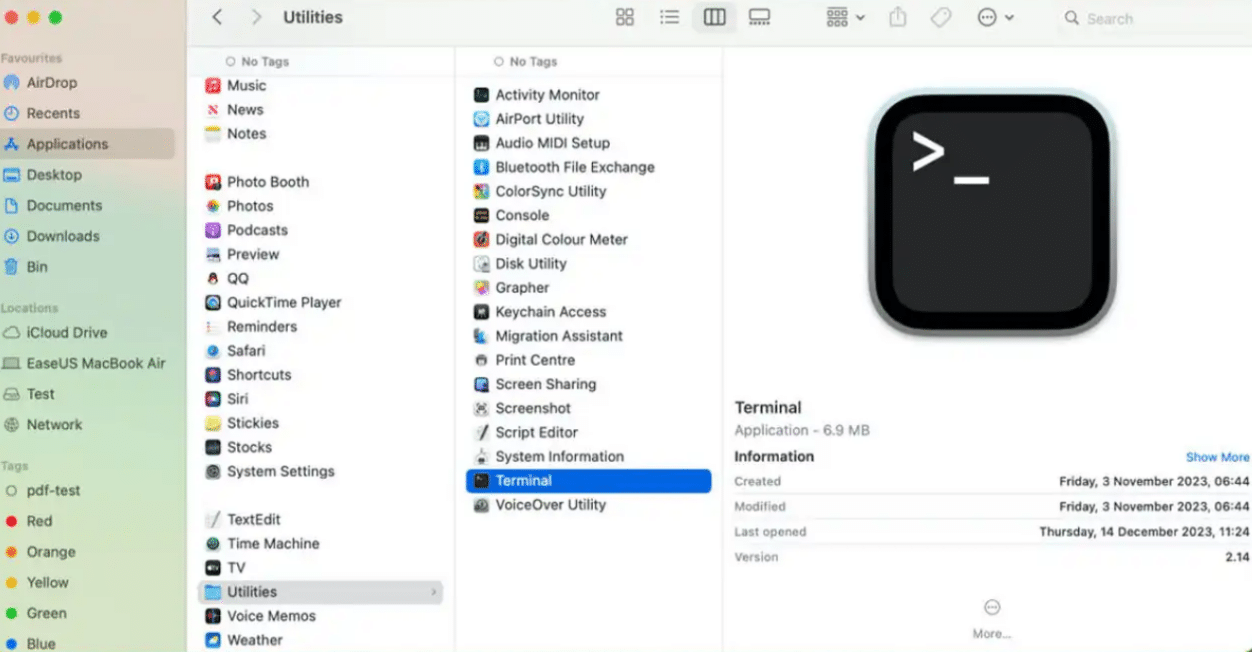The height and width of the screenshot is (652, 1252).
Task: Expand the Utilities folder chevron
Action: point(434,592)
